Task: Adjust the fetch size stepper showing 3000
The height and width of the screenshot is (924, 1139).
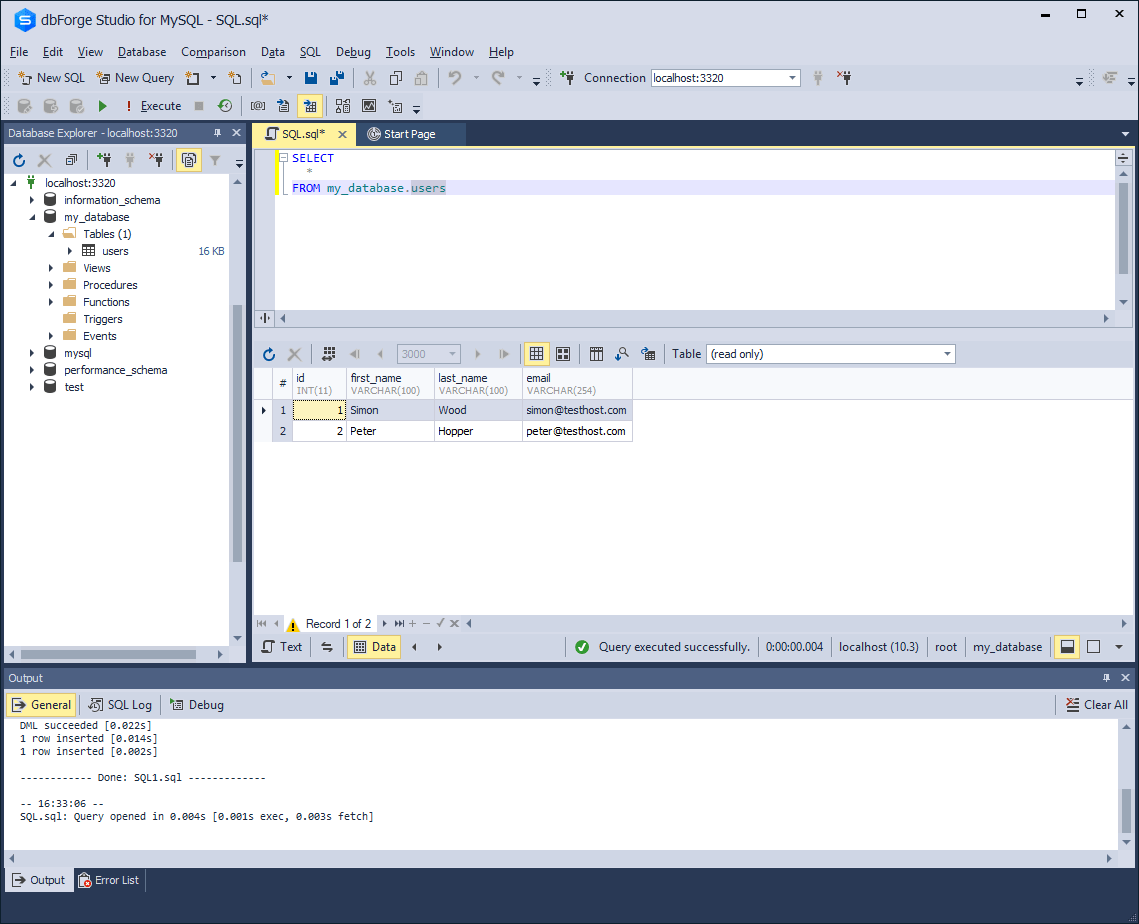Action: pos(450,353)
